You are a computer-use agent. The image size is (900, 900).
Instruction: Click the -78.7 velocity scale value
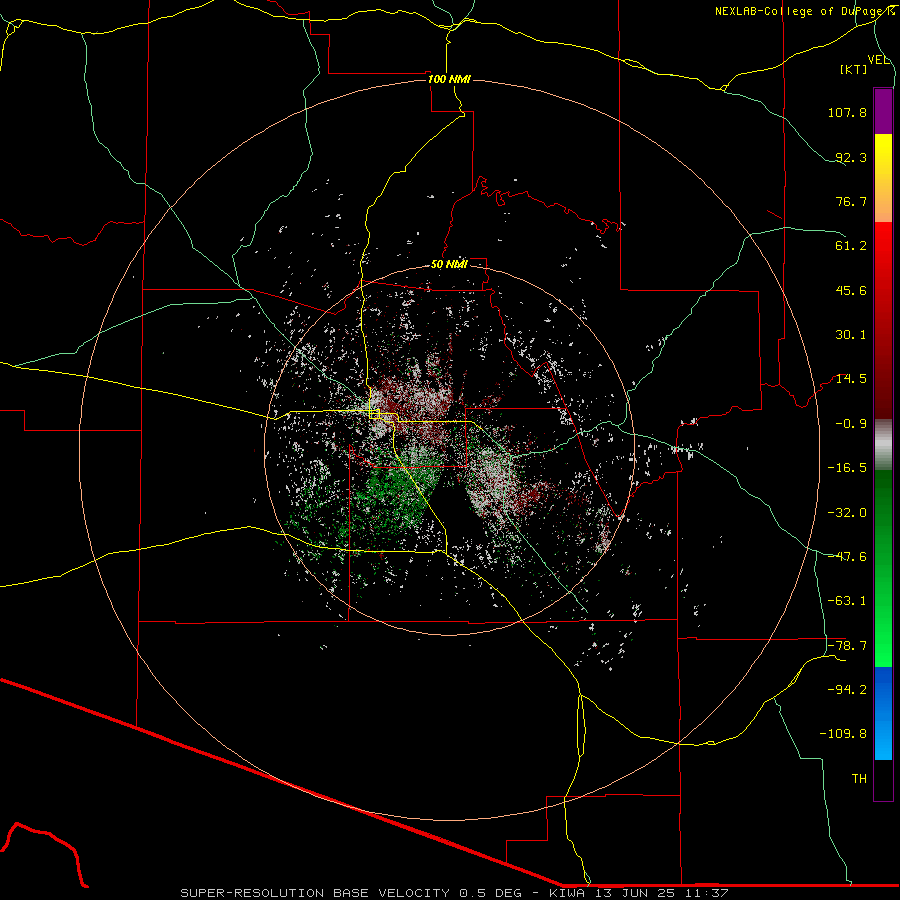coord(847,646)
